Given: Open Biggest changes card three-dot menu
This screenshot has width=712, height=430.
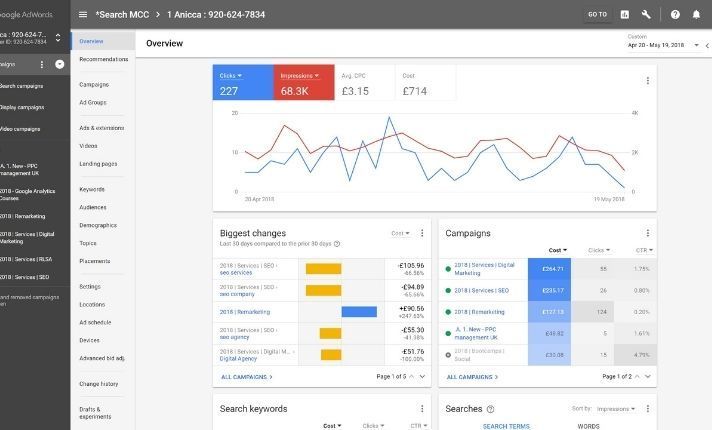Looking at the screenshot, I should pyautogui.click(x=421, y=233).
